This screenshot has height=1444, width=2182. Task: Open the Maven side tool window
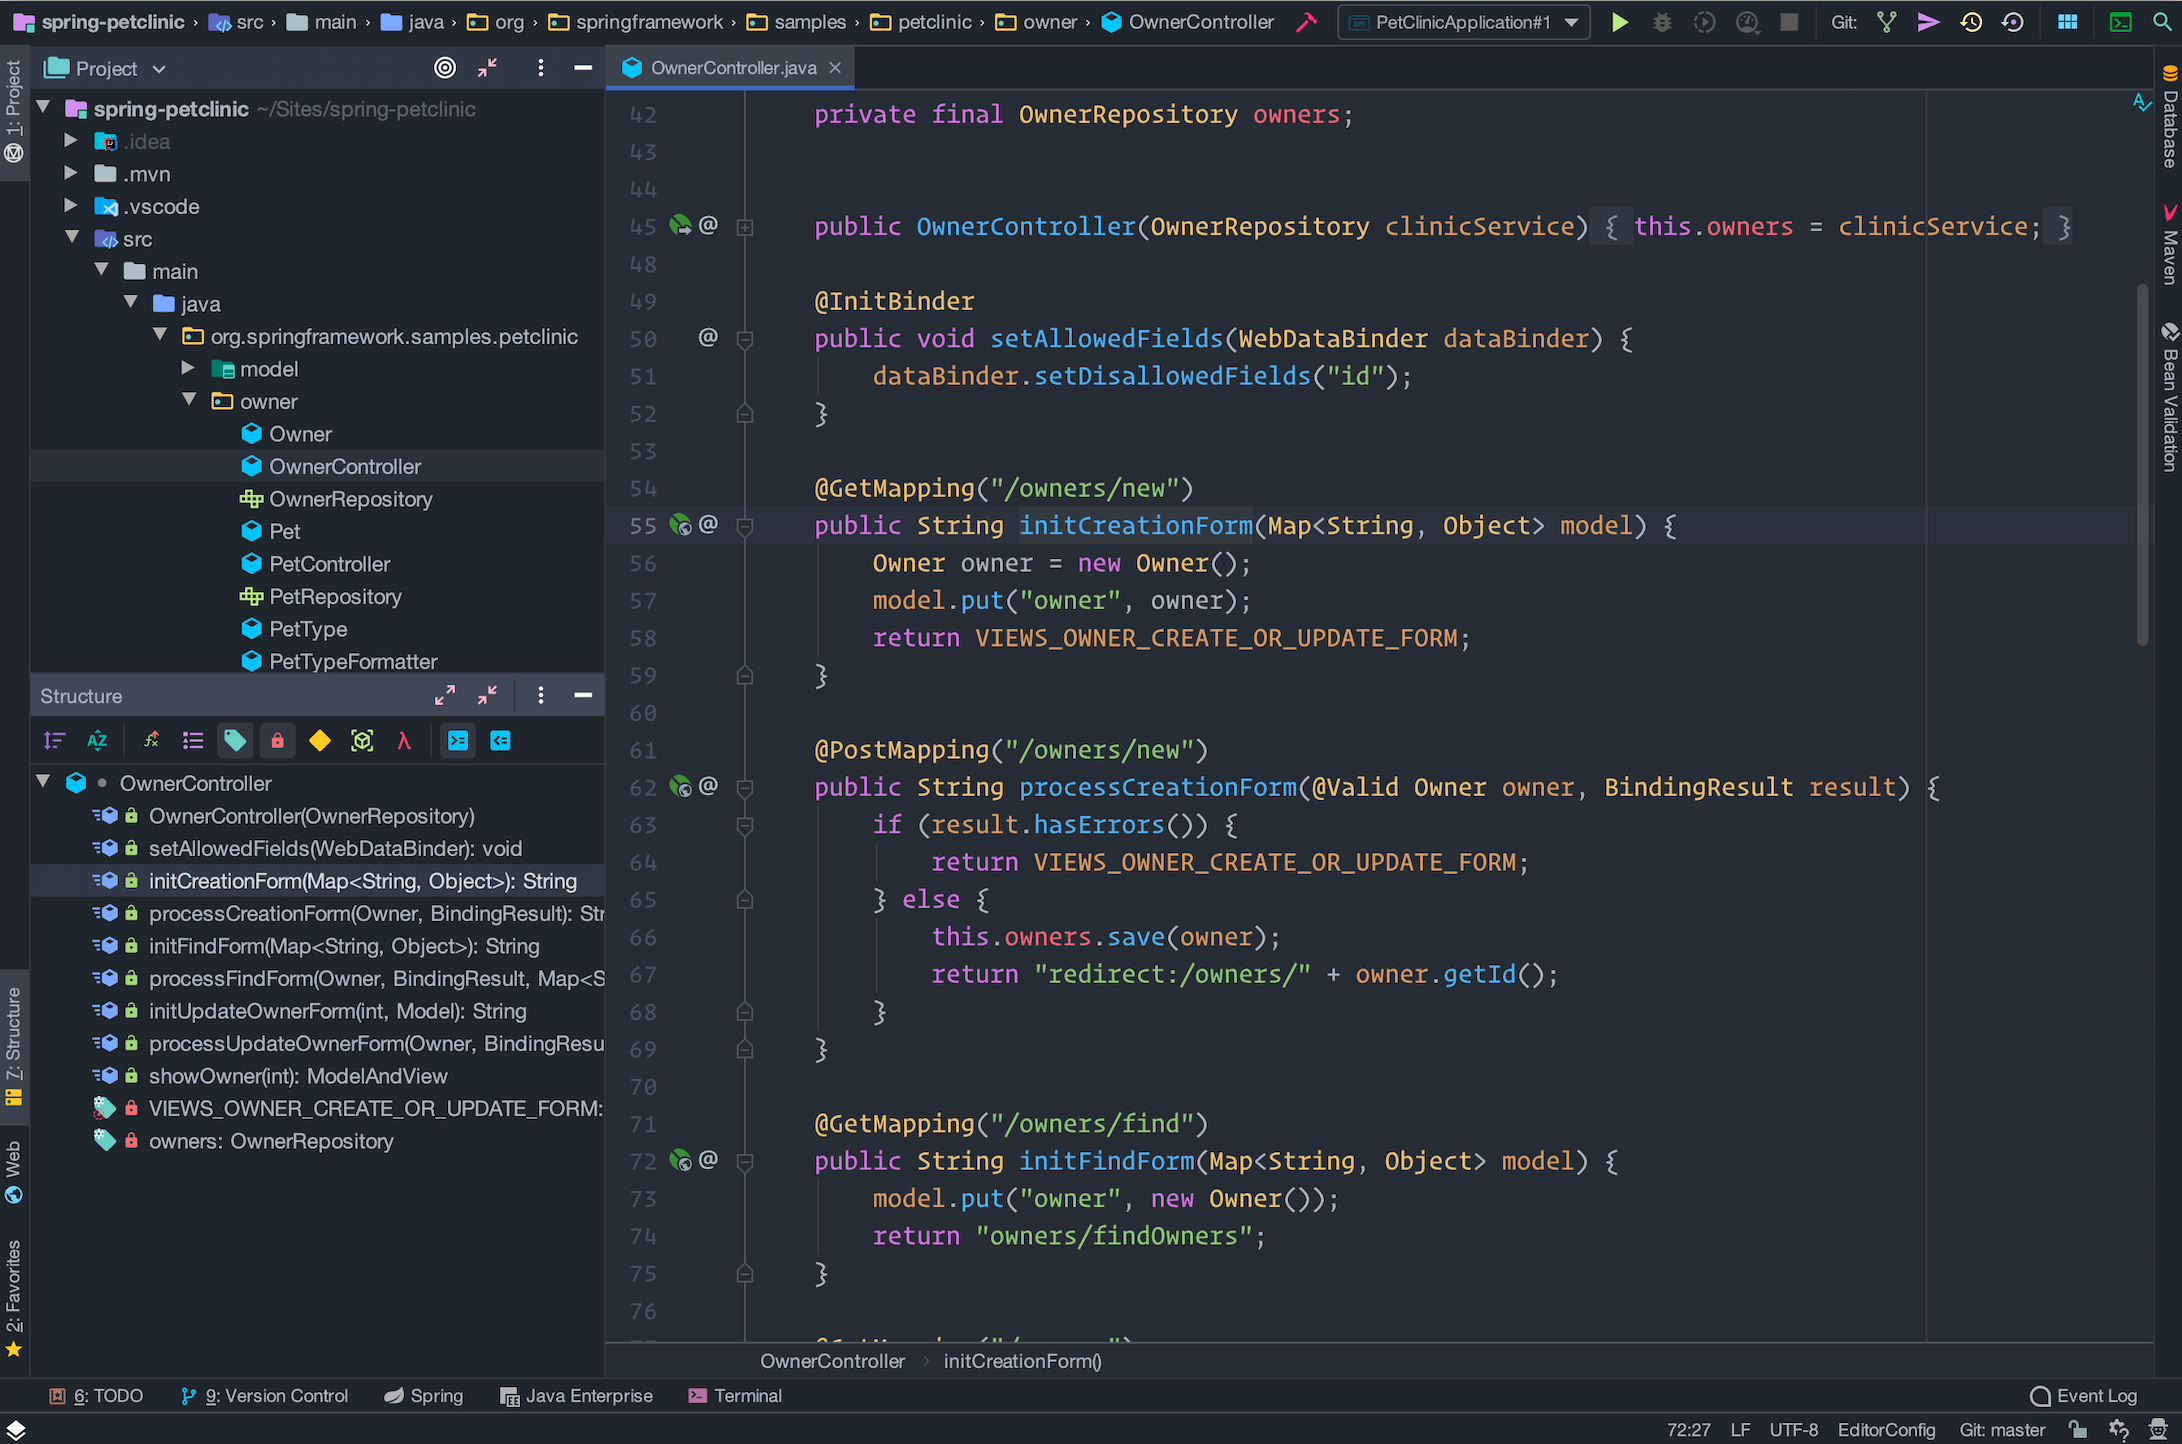[2169, 245]
